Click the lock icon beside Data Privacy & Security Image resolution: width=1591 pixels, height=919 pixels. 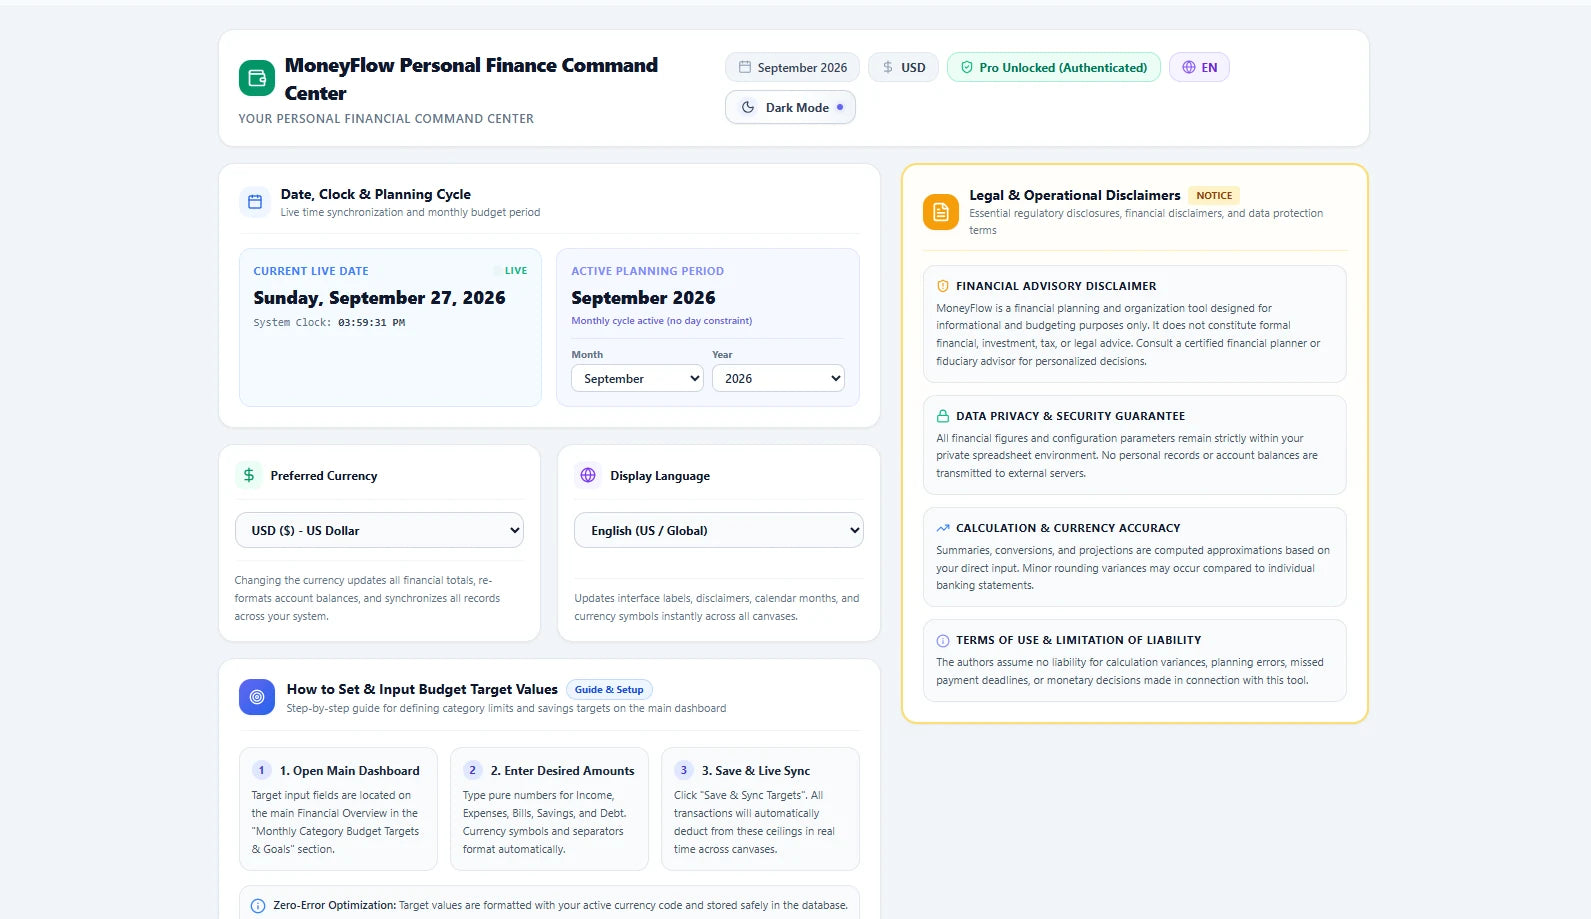943,416
